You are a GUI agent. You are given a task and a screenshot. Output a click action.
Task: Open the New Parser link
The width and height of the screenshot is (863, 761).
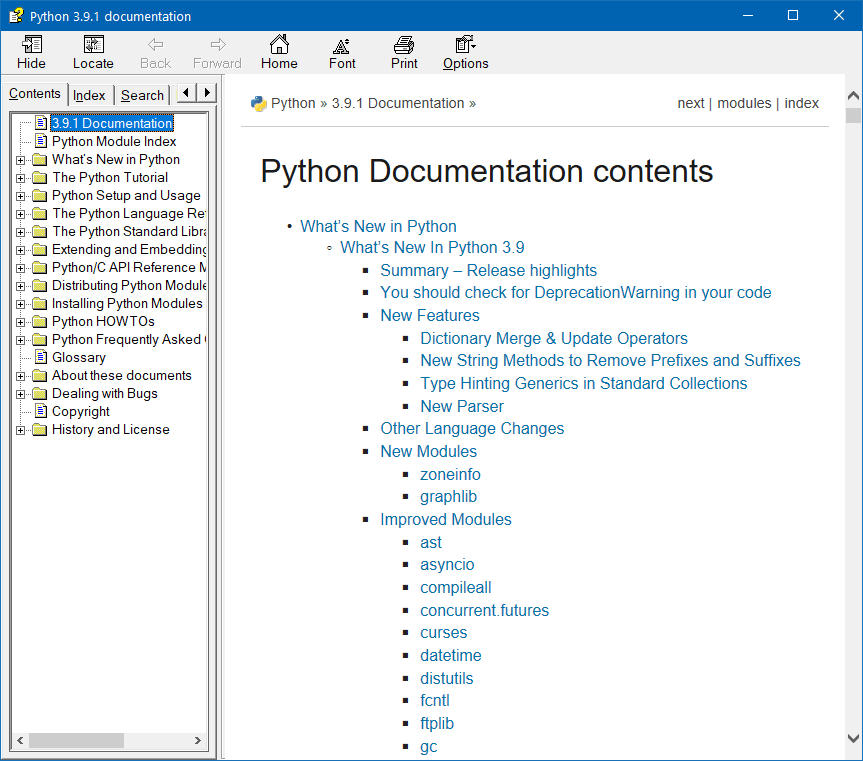click(462, 406)
